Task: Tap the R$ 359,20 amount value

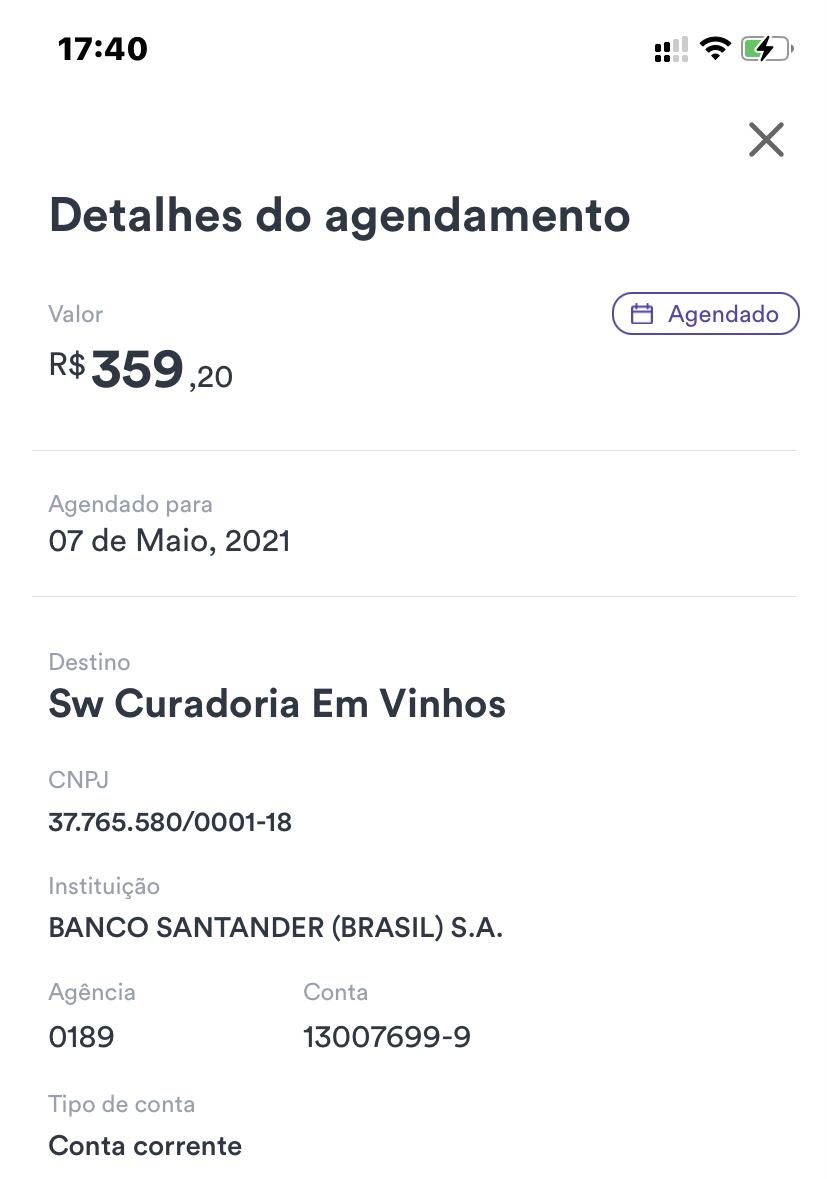Action: point(141,370)
